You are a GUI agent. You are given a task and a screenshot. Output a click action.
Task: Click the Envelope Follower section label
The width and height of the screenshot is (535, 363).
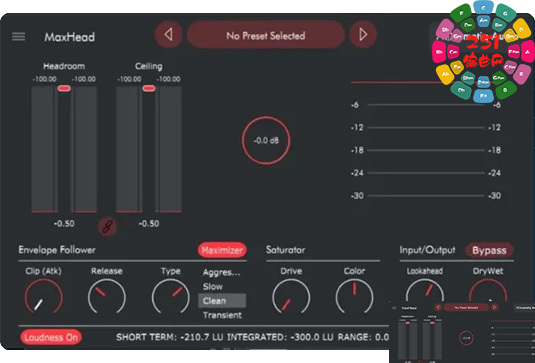coord(57,250)
